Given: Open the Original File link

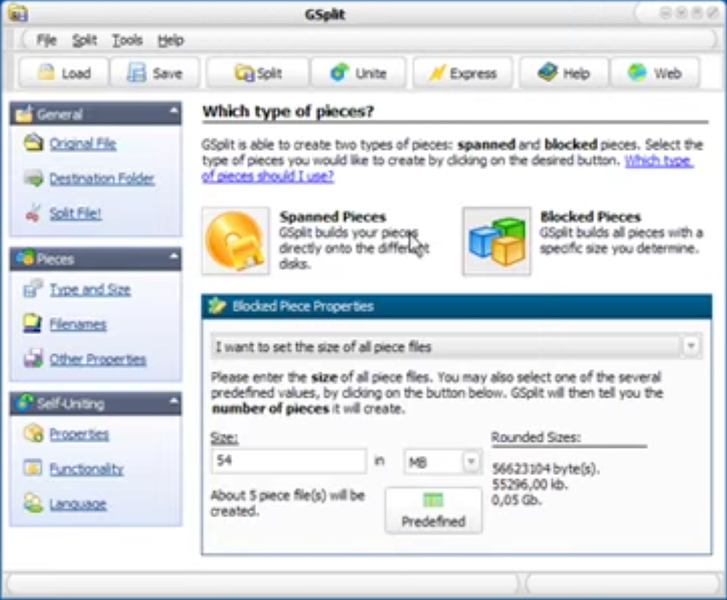Looking at the screenshot, I should 83,144.
